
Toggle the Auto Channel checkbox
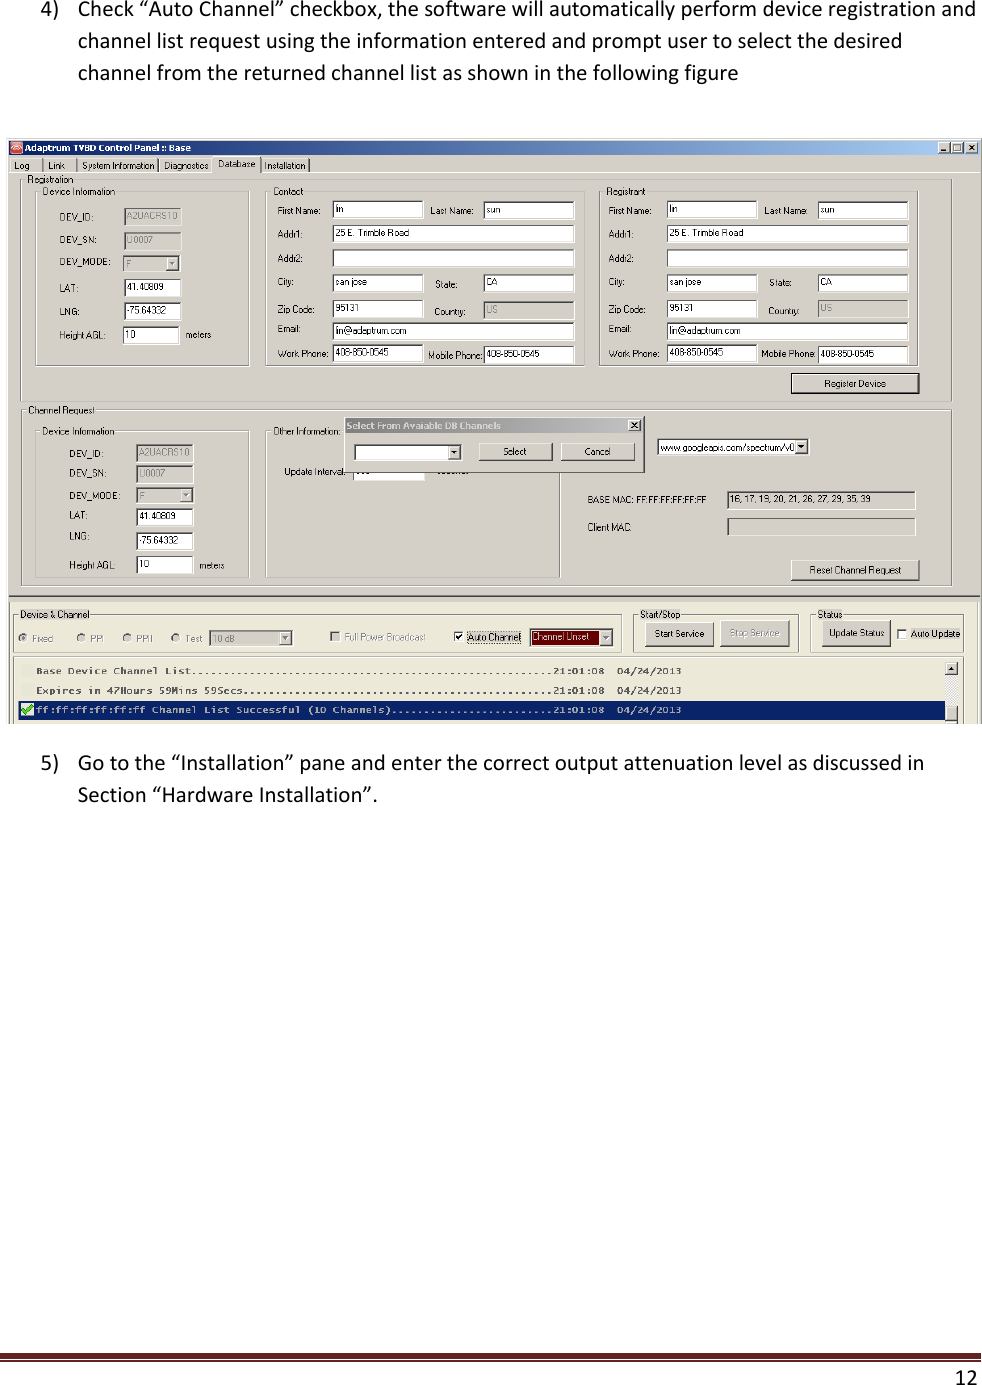tap(458, 637)
